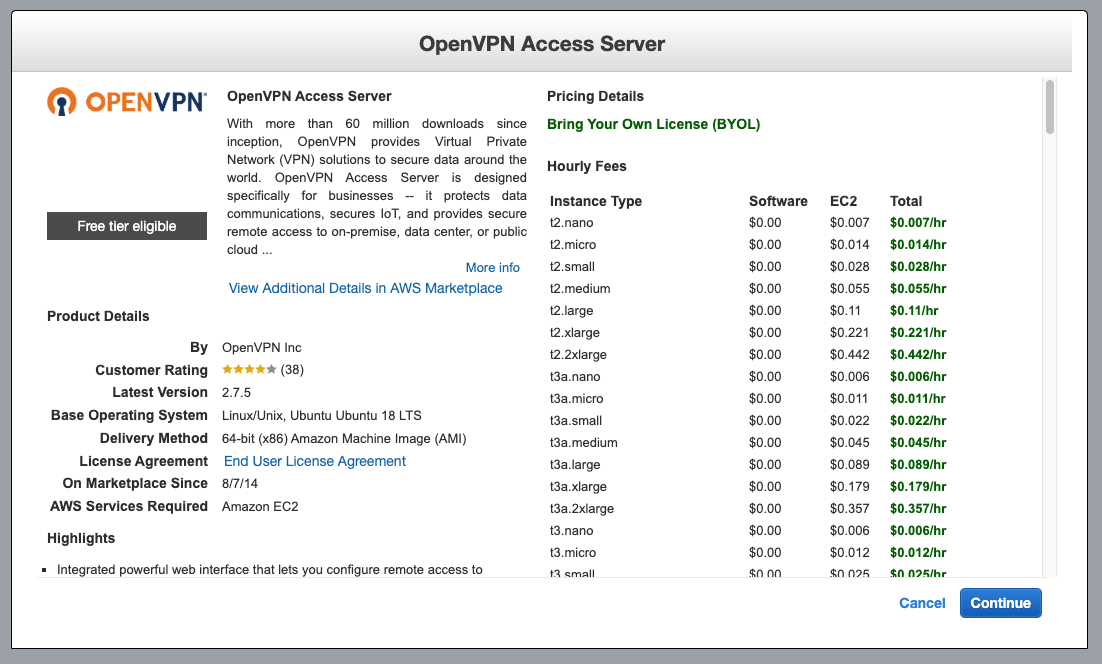
Task: Select the Bring Your Own License (BYOL) text
Action: coord(654,124)
